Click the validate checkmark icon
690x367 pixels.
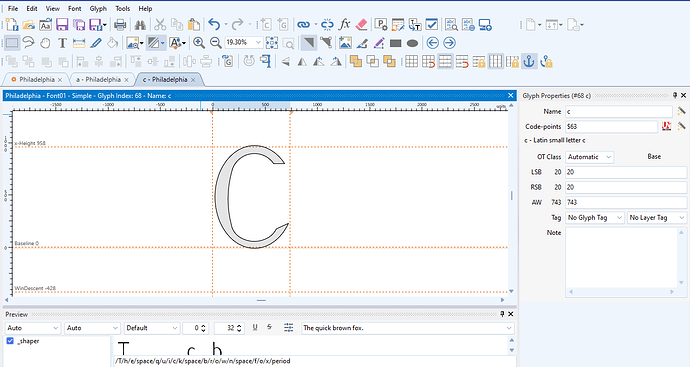(432, 25)
